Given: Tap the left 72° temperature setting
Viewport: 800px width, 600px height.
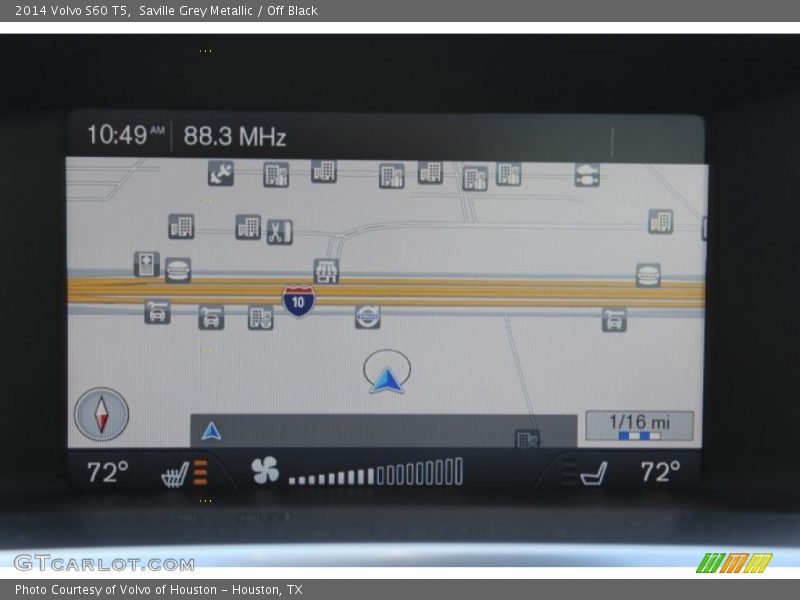Looking at the screenshot, I should 108,472.
